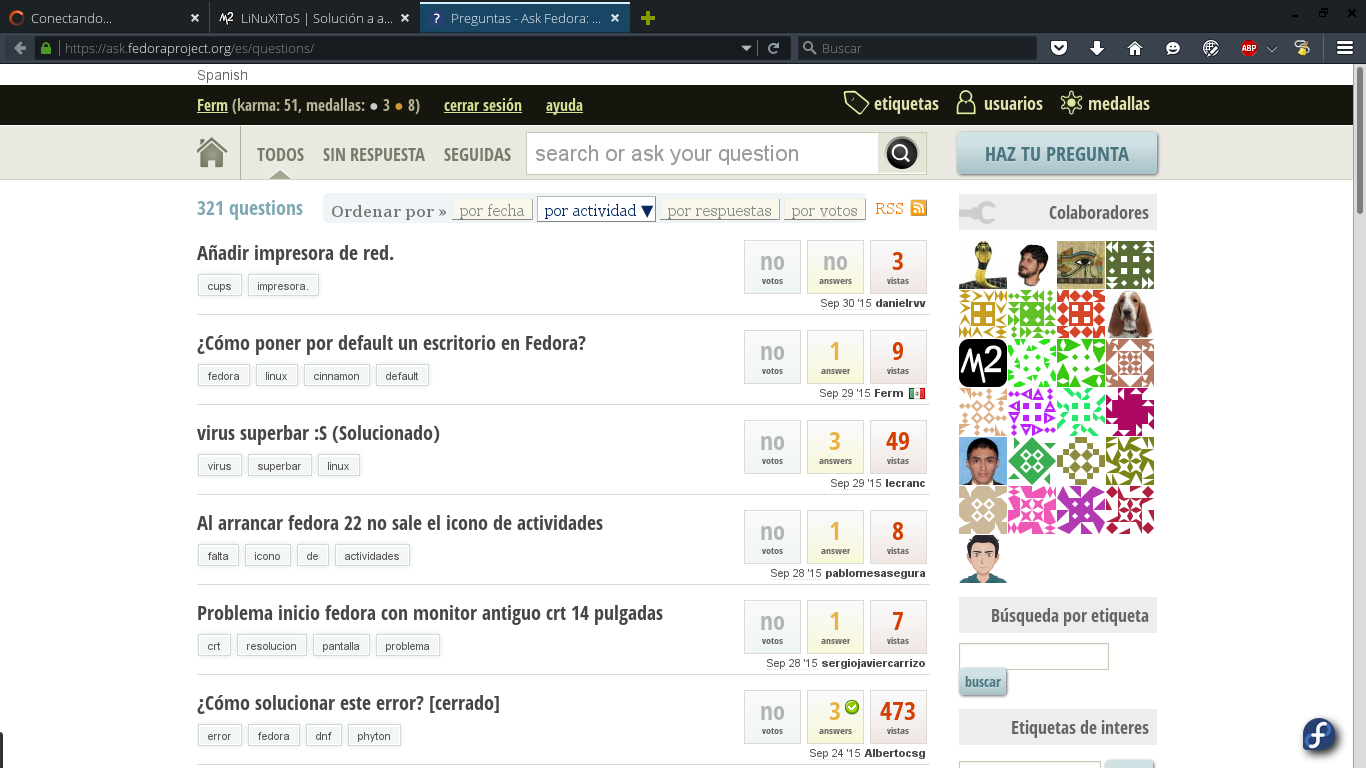The width and height of the screenshot is (1366, 768).
Task: Open the URL history dropdown arrow
Action: point(746,48)
